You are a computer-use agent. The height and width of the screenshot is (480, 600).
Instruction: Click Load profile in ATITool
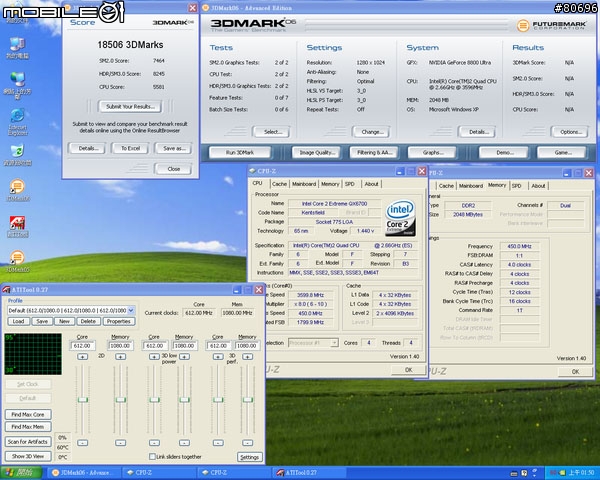pos(18,321)
